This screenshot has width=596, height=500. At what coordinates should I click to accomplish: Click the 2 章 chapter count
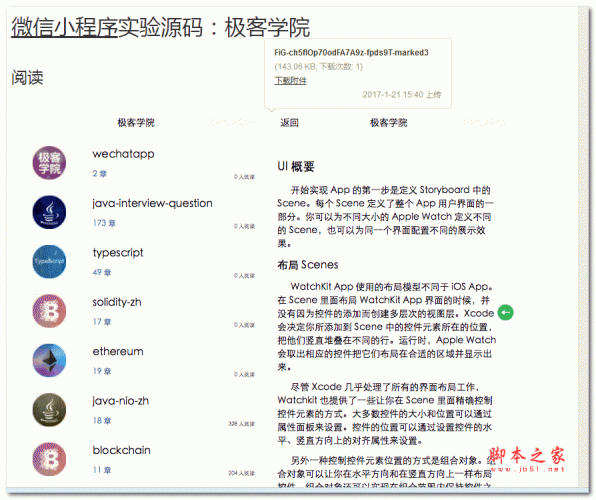click(x=100, y=174)
